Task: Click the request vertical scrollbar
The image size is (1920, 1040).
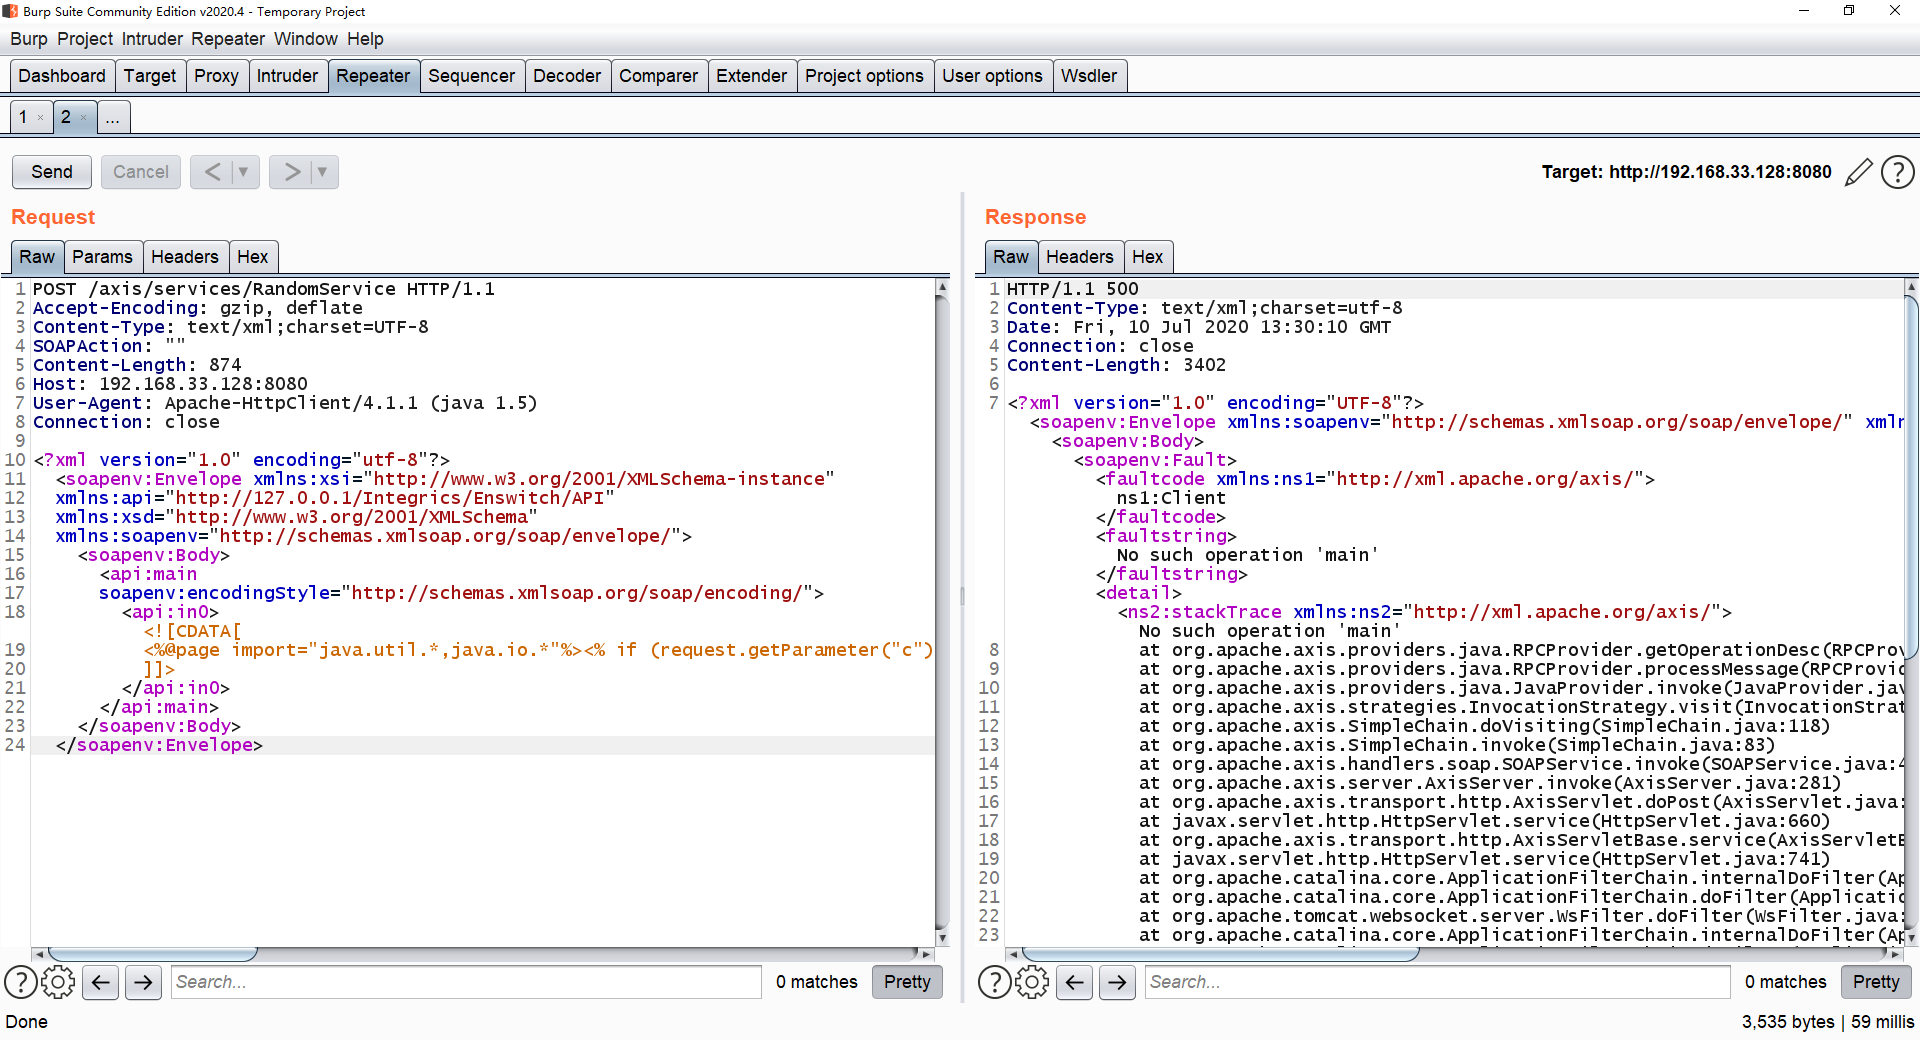Action: point(942,612)
